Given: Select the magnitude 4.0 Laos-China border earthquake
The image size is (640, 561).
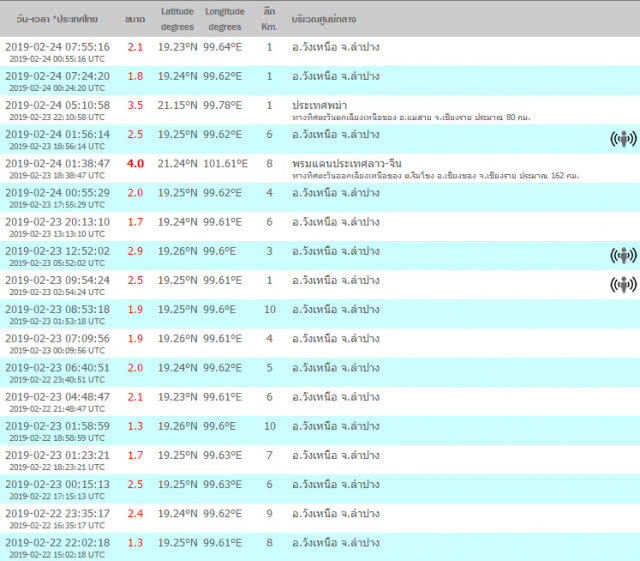Looking at the screenshot, I should (x=320, y=168).
